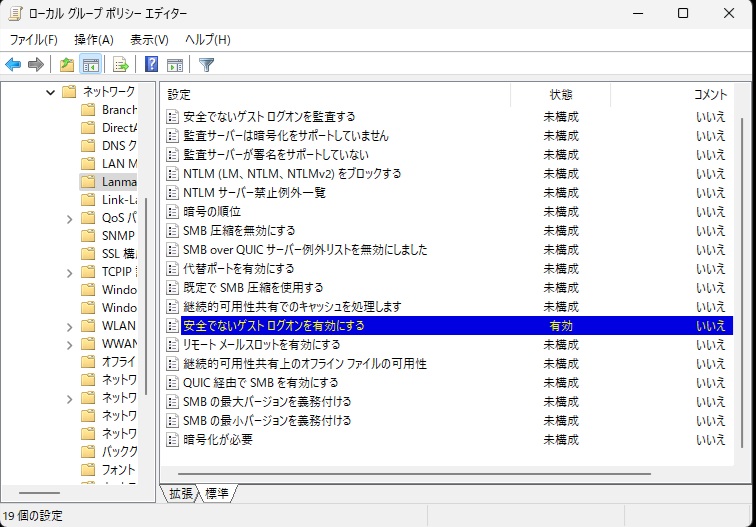756x527 pixels.
Task: Toggle the show/hide console tree icon
Action: (x=90, y=65)
